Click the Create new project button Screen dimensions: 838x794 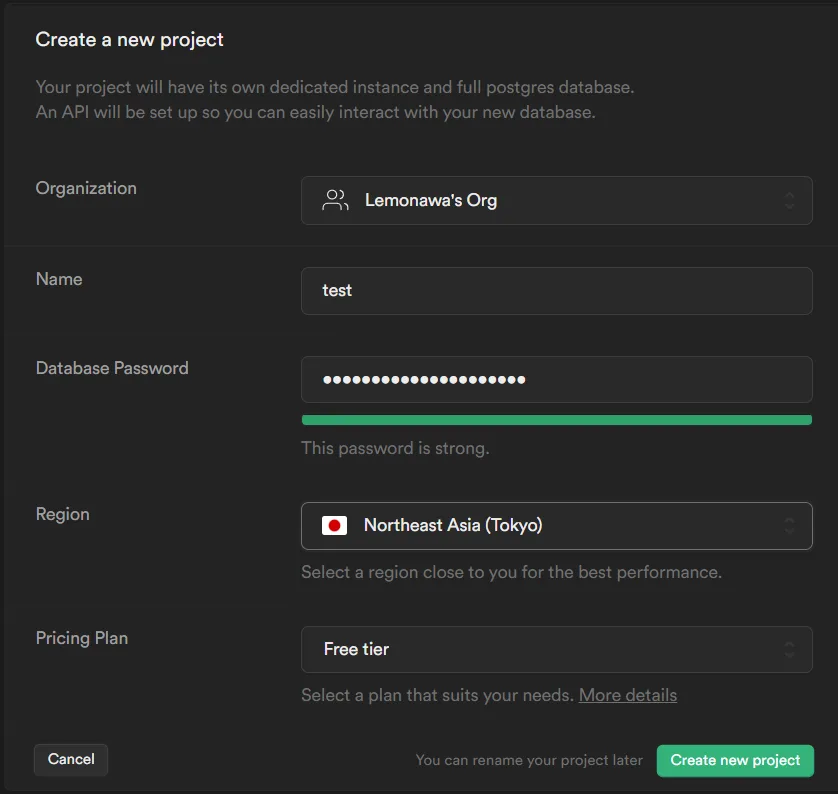[735, 760]
